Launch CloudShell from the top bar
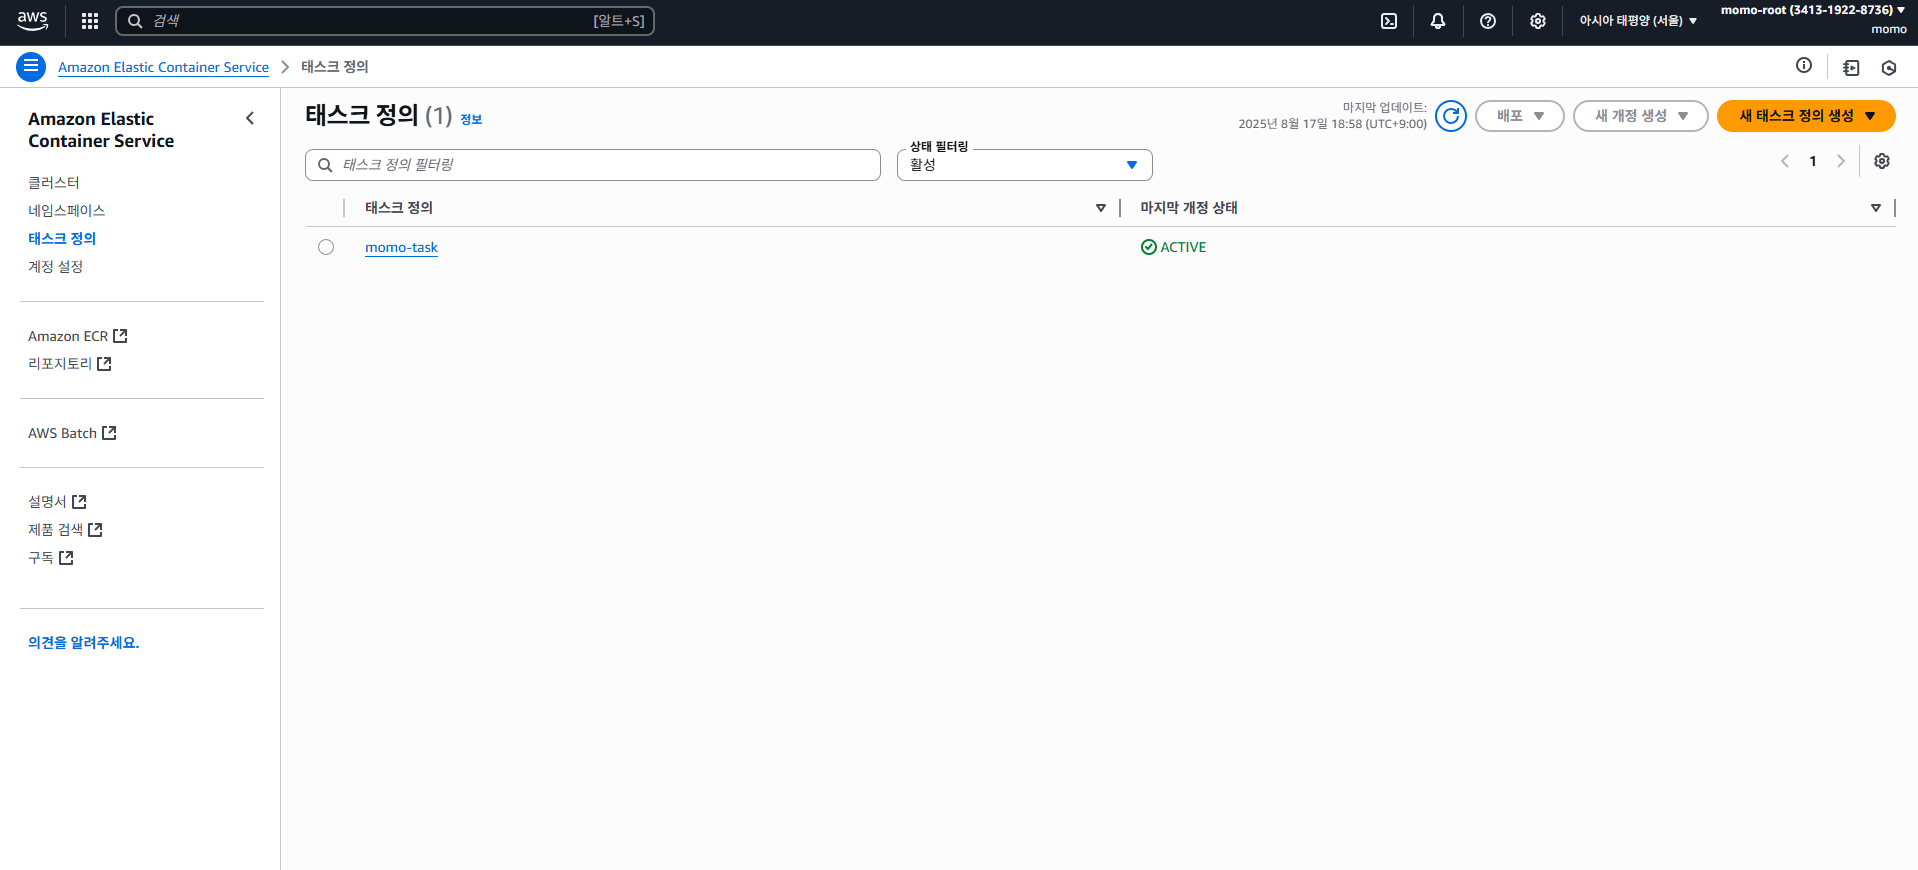This screenshot has width=1918, height=870. point(1389,21)
